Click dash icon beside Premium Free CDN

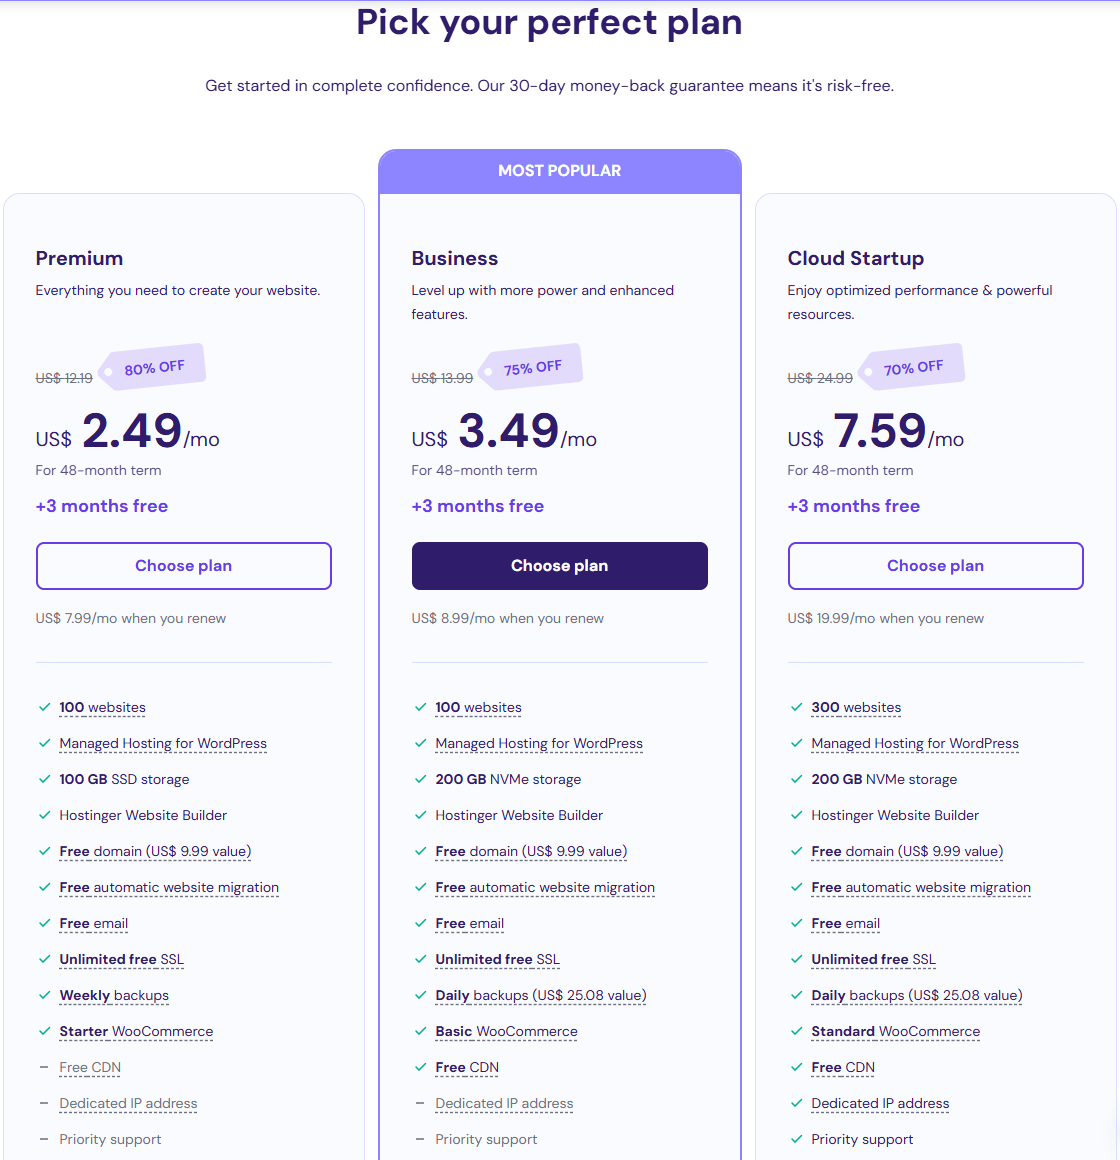44,1067
